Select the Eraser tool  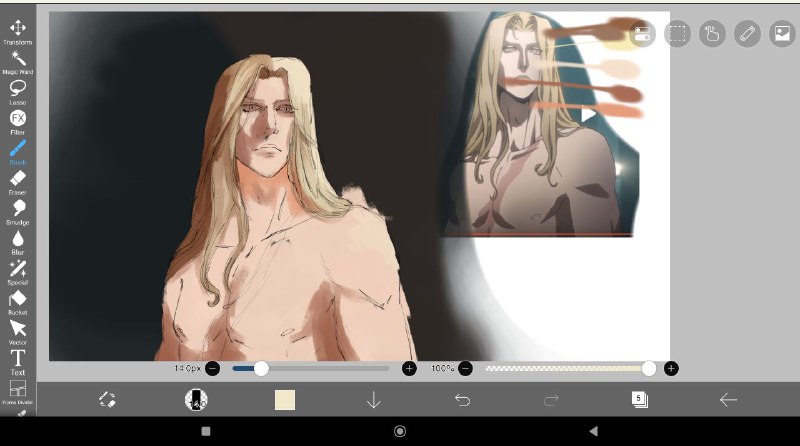tap(18, 183)
